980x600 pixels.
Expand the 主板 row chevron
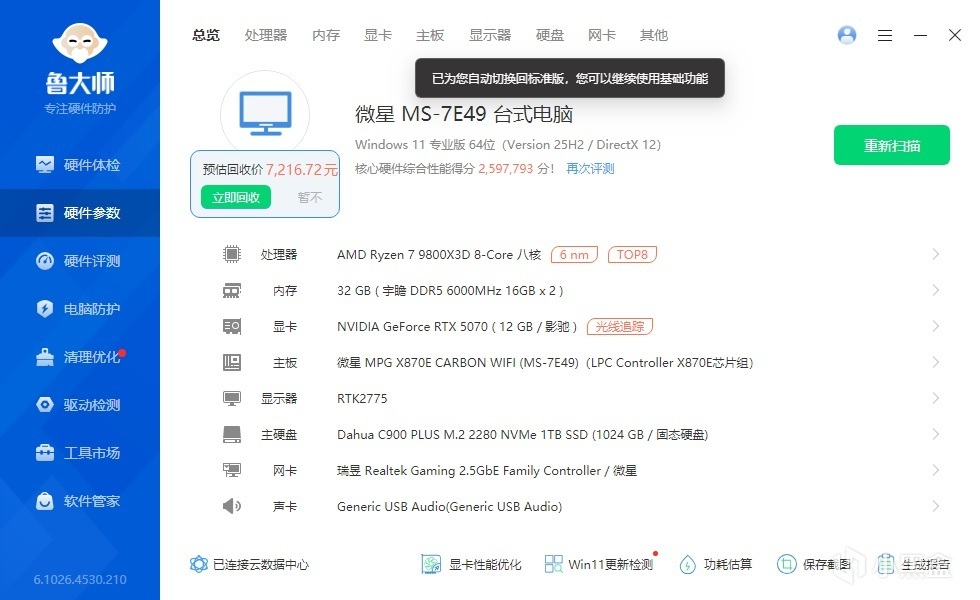pyautogui.click(x=936, y=362)
